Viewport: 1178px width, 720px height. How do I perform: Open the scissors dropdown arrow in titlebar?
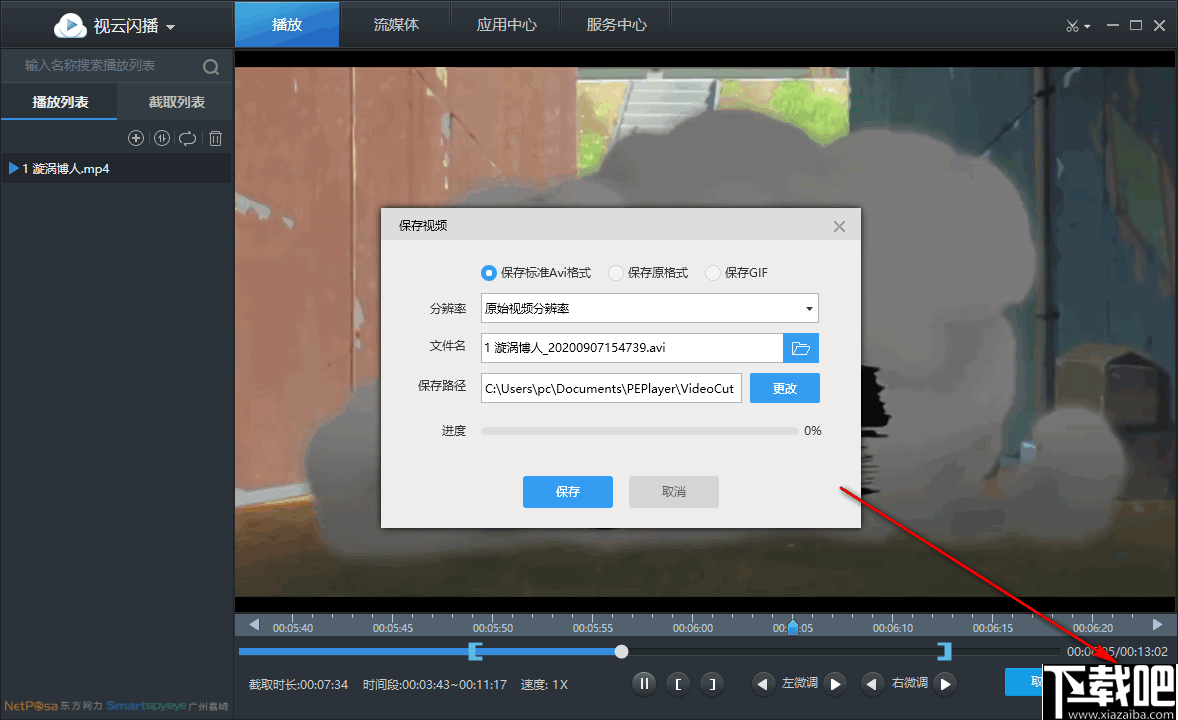[1086, 26]
